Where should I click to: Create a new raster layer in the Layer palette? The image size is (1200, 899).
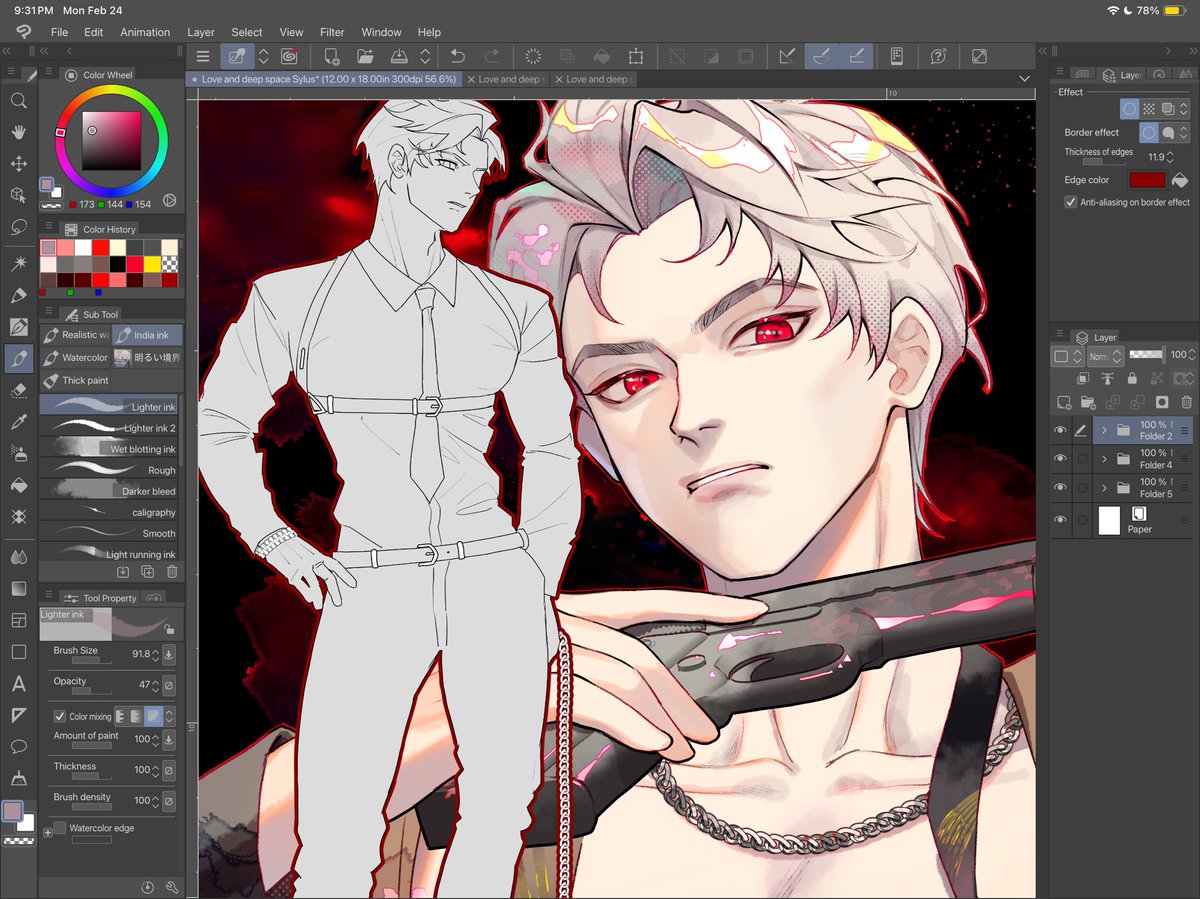(1063, 401)
